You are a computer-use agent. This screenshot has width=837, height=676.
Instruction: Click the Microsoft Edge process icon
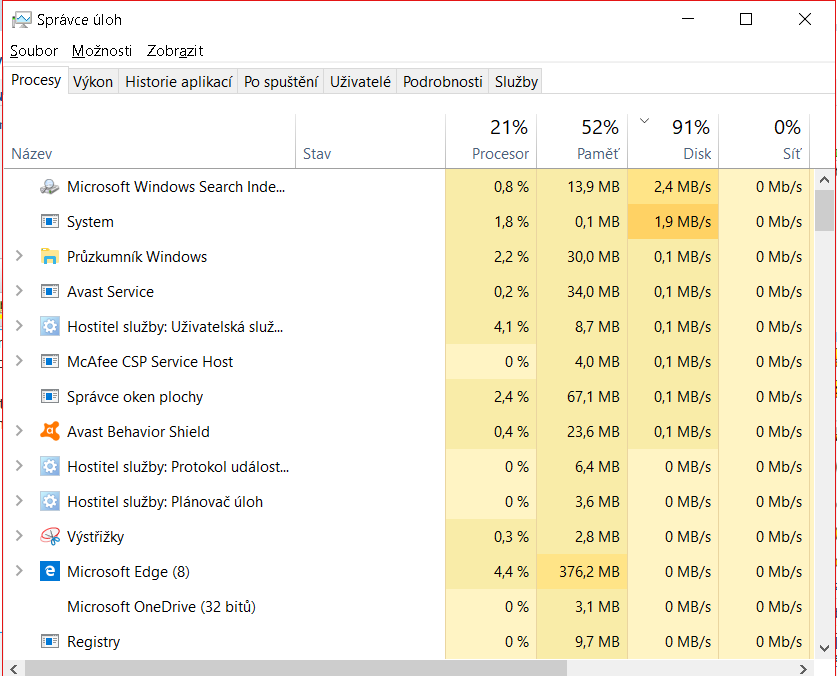50,572
